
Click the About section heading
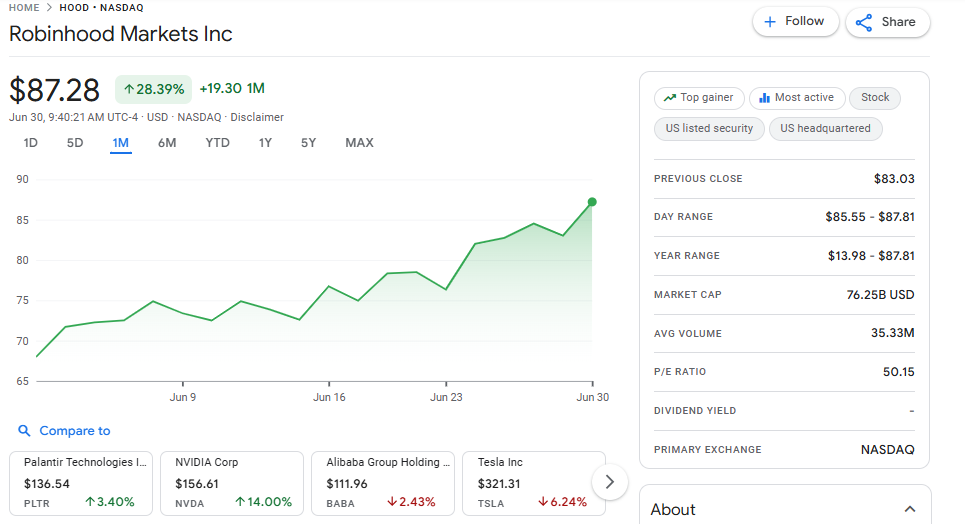(x=673, y=509)
